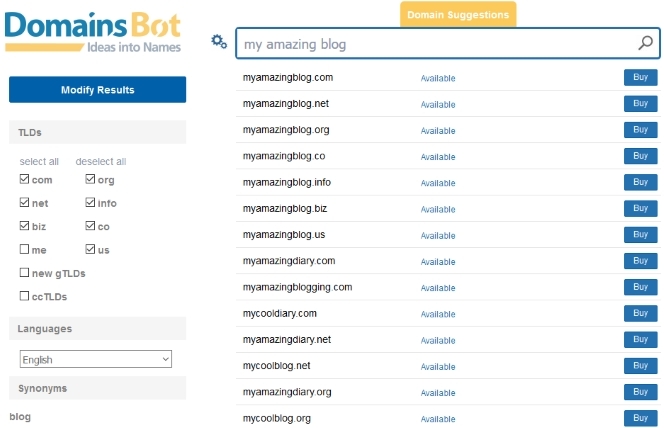664x428 pixels.
Task: Select the myamazingblog.us domain name
Action: tap(284, 235)
